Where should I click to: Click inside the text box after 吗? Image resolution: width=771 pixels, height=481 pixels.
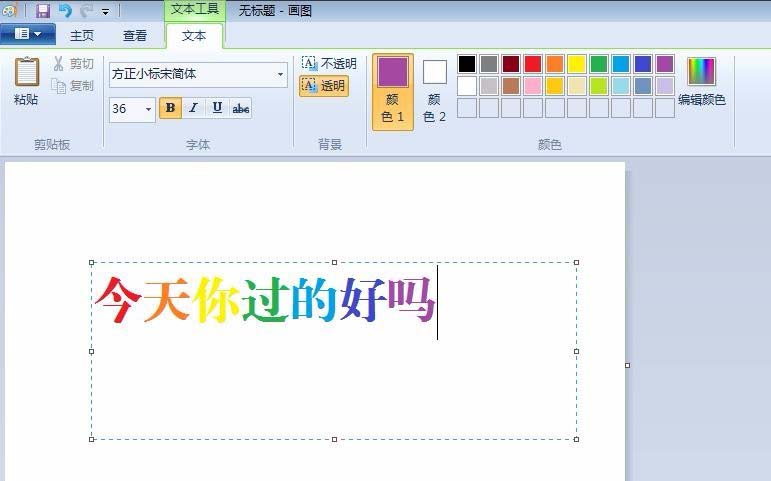pos(438,301)
